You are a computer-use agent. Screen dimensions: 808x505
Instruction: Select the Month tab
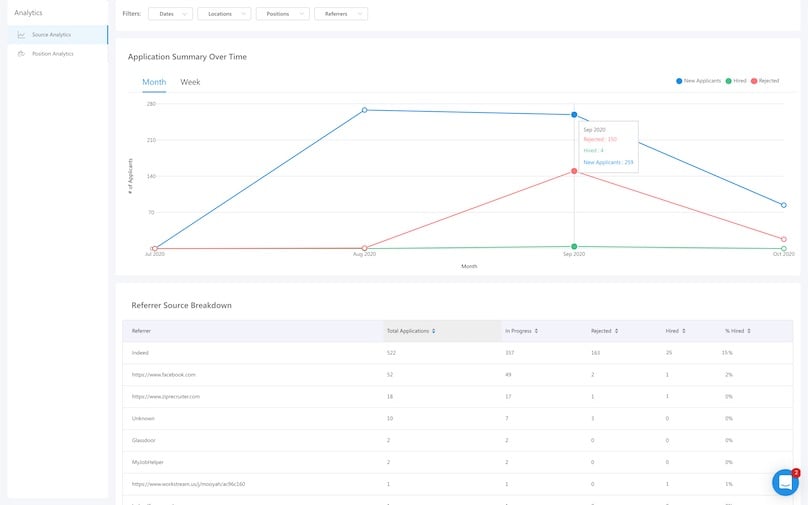(x=154, y=82)
